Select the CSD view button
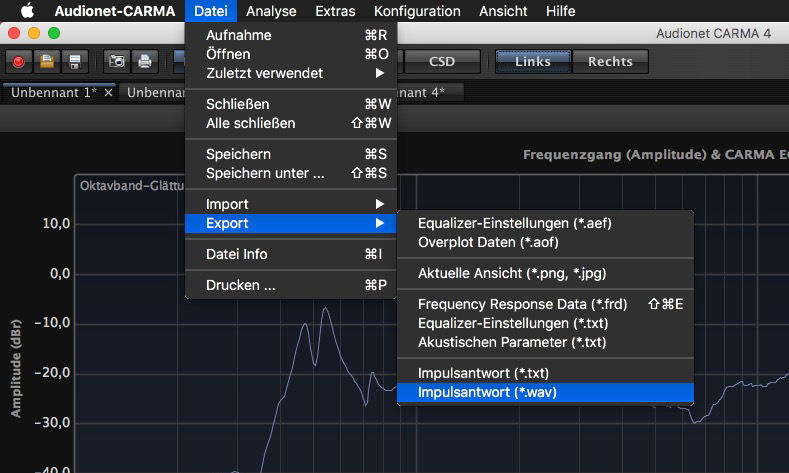789x473 pixels. pos(442,61)
